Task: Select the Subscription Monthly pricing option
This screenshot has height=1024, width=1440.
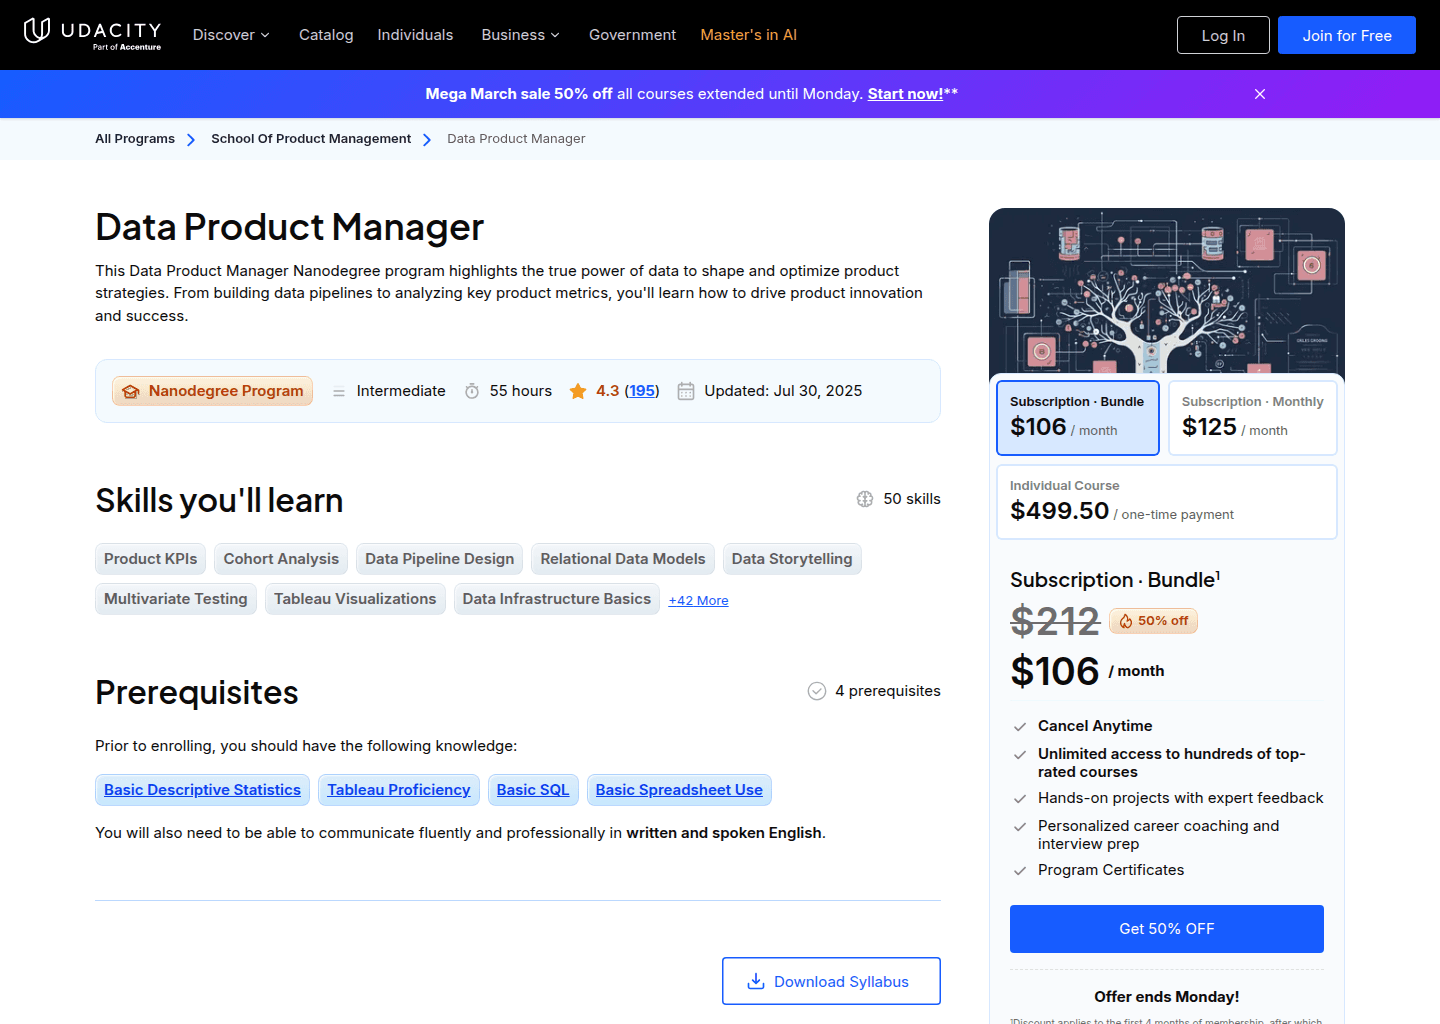Action: 1252,417
